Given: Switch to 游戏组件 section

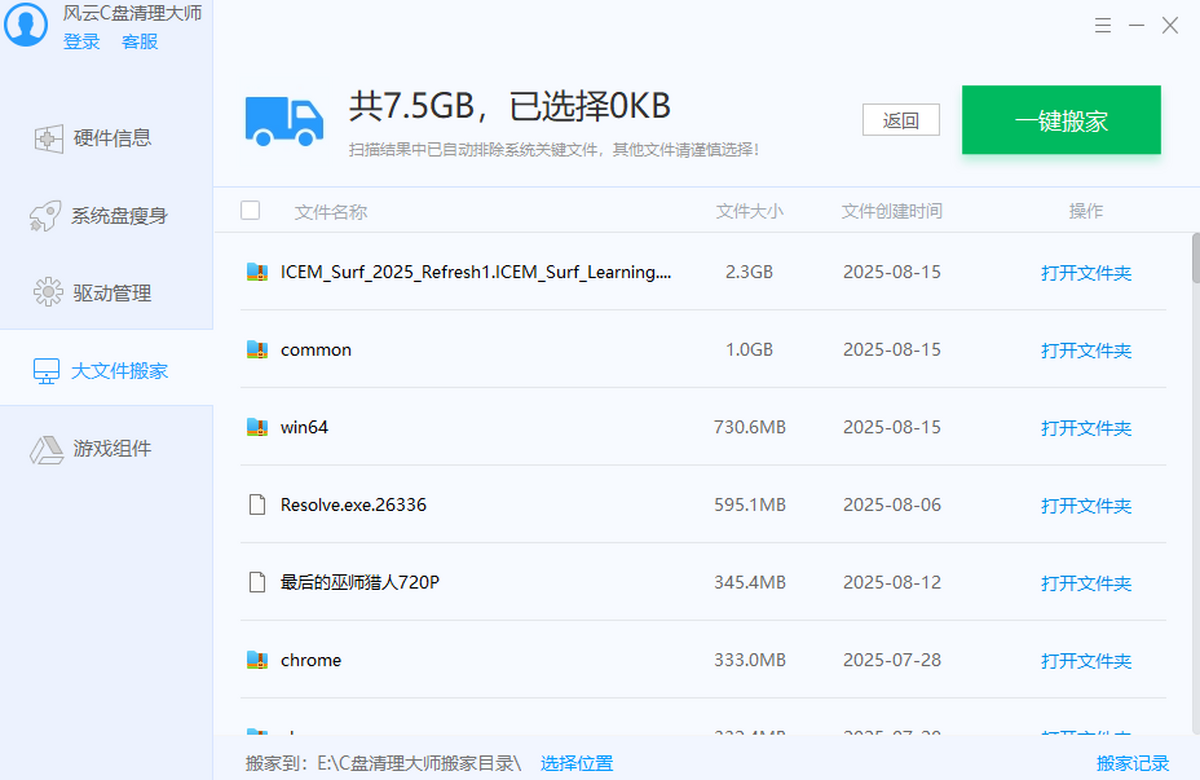Looking at the screenshot, I should click(111, 449).
